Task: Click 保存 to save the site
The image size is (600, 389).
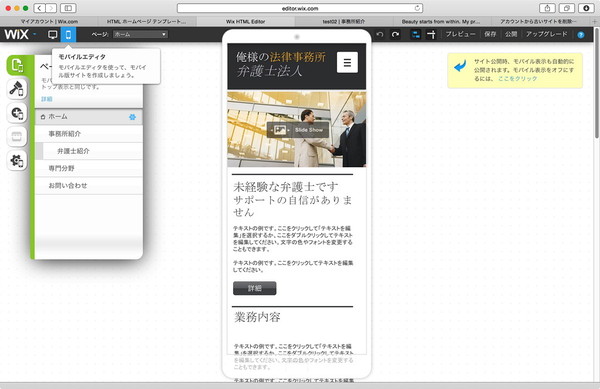Action: tap(490, 34)
